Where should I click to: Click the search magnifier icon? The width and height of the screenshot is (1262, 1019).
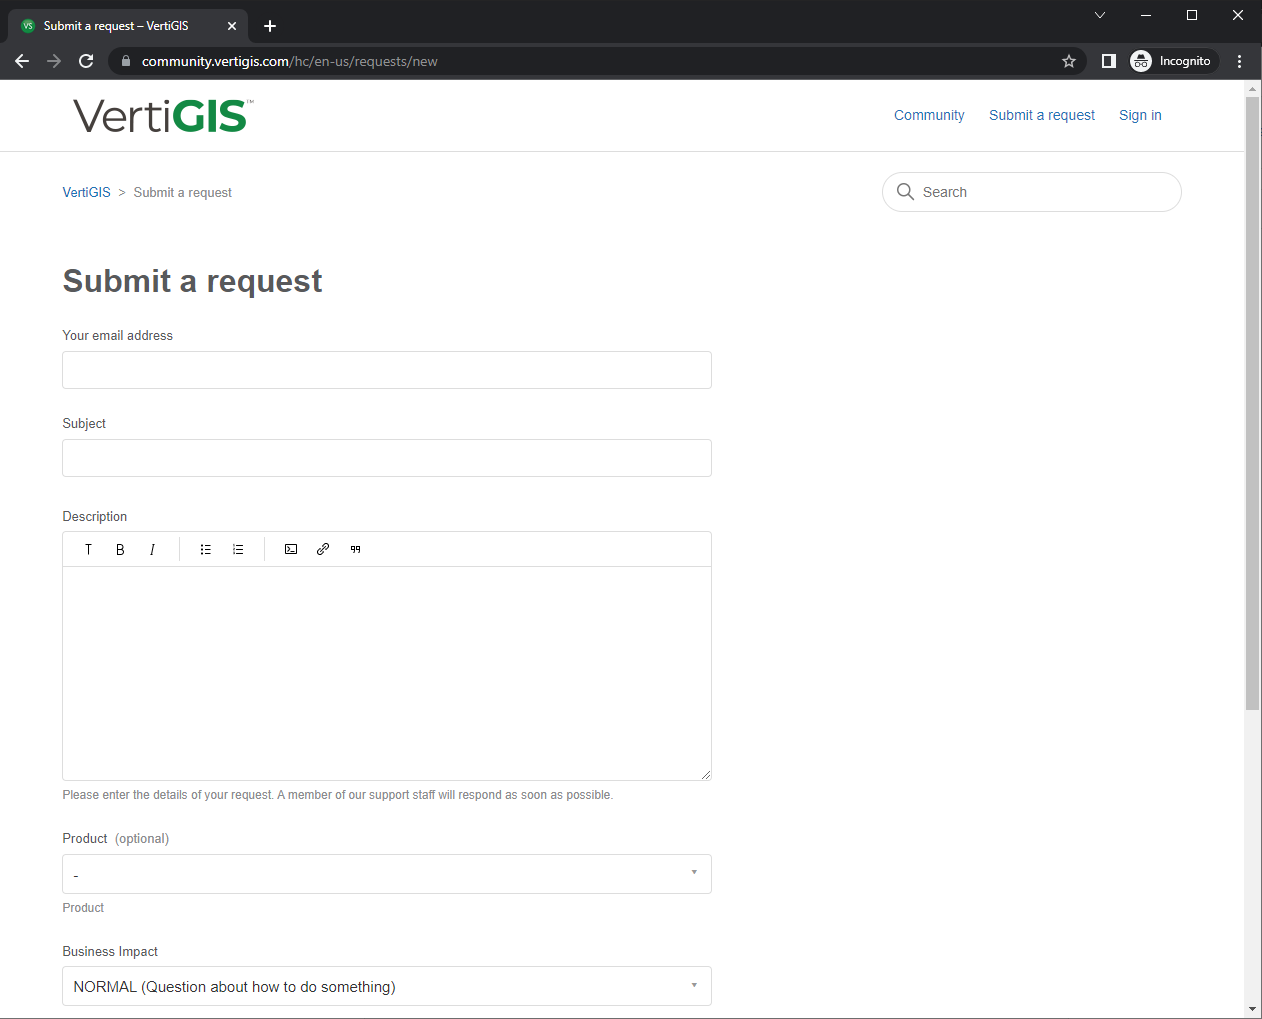tap(905, 191)
